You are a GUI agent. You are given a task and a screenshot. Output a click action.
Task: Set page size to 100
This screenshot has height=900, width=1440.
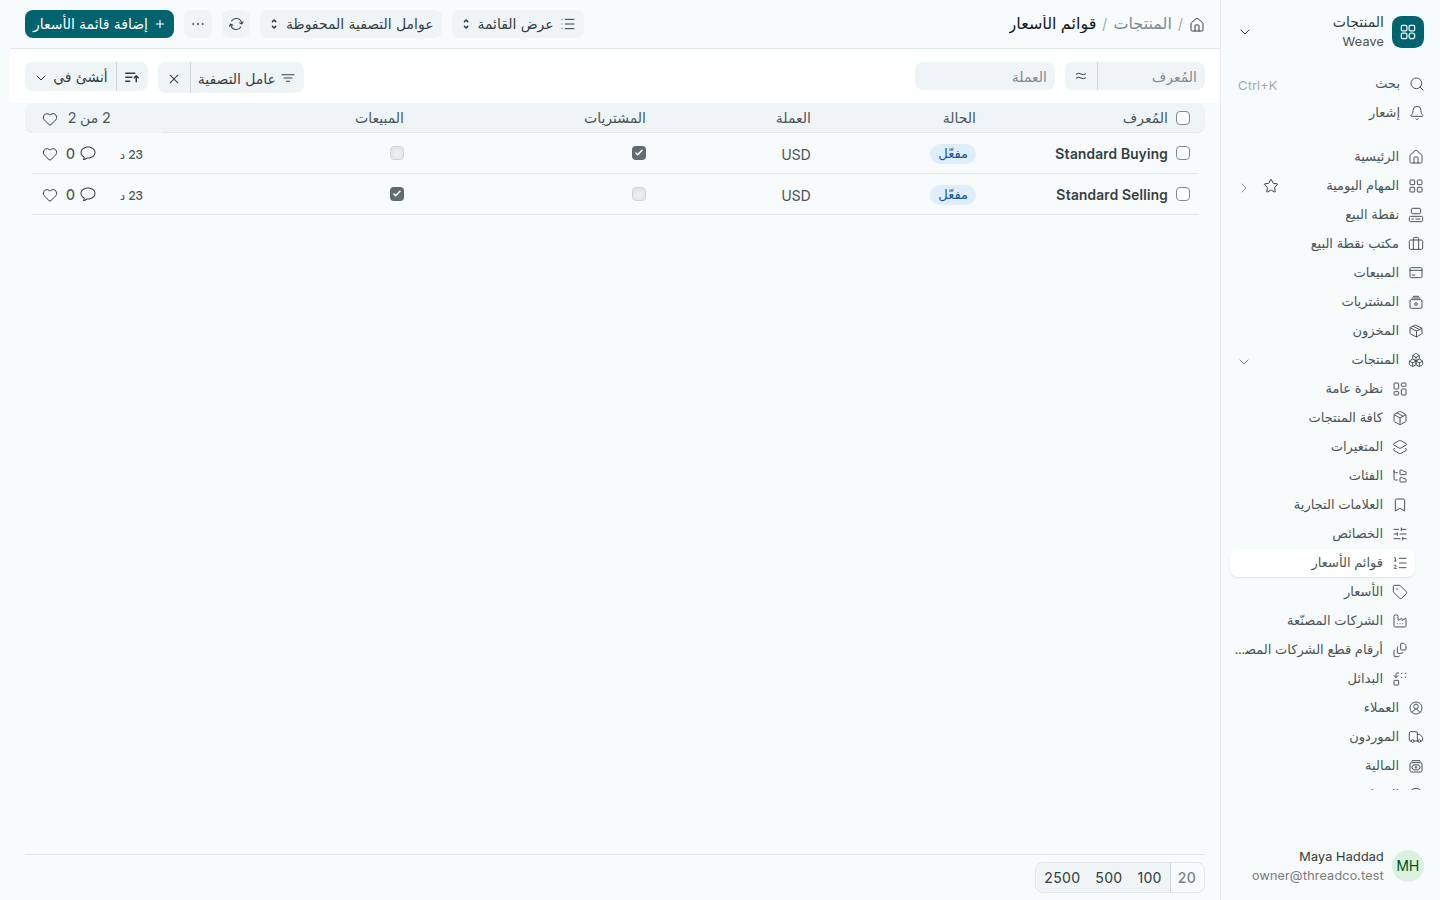(x=1149, y=878)
